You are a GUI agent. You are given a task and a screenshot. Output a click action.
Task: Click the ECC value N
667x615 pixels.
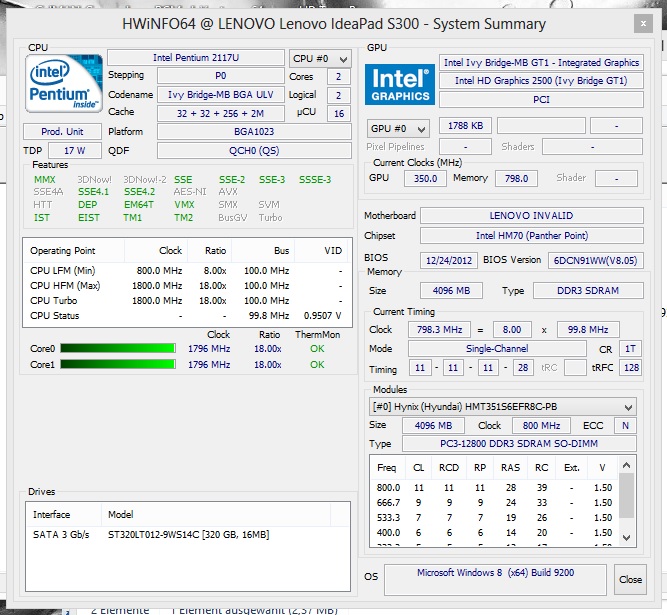tap(625, 425)
